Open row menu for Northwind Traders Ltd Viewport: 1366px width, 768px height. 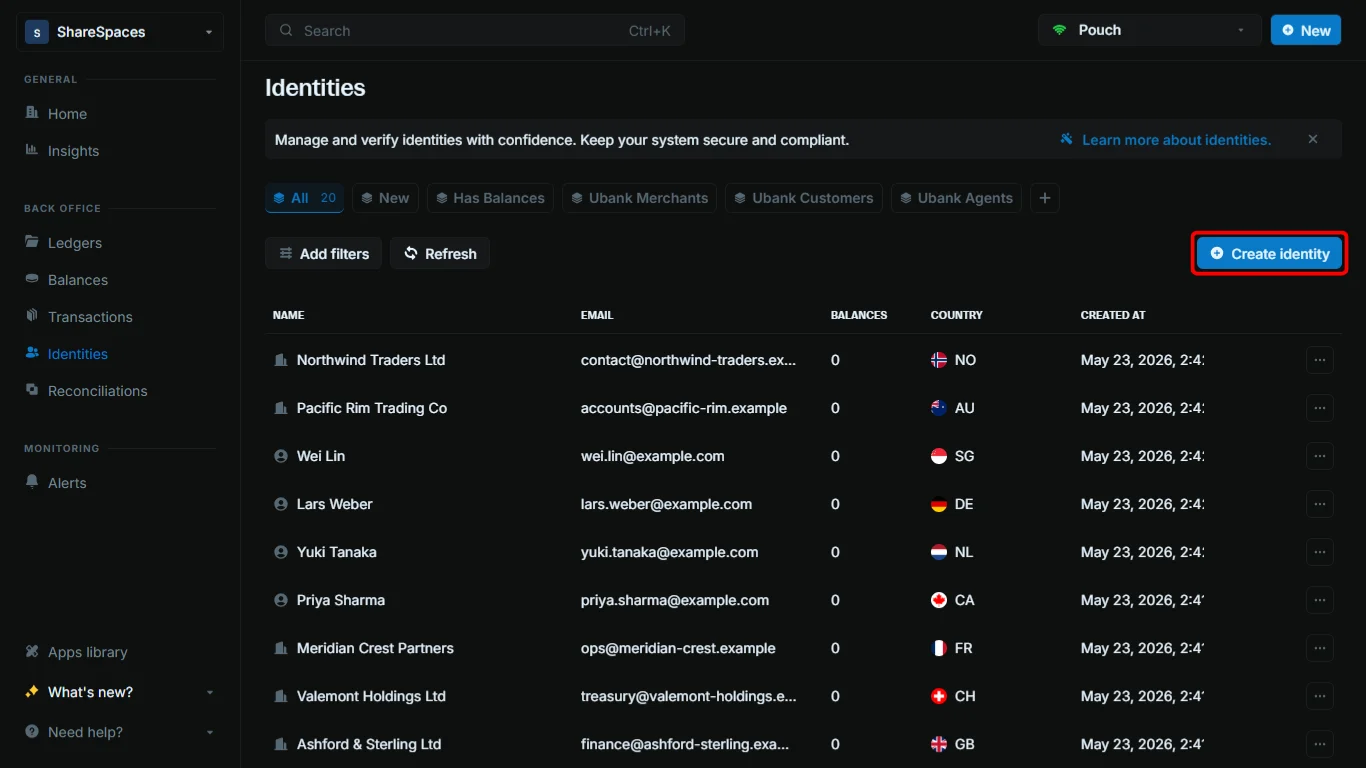tap(1320, 360)
